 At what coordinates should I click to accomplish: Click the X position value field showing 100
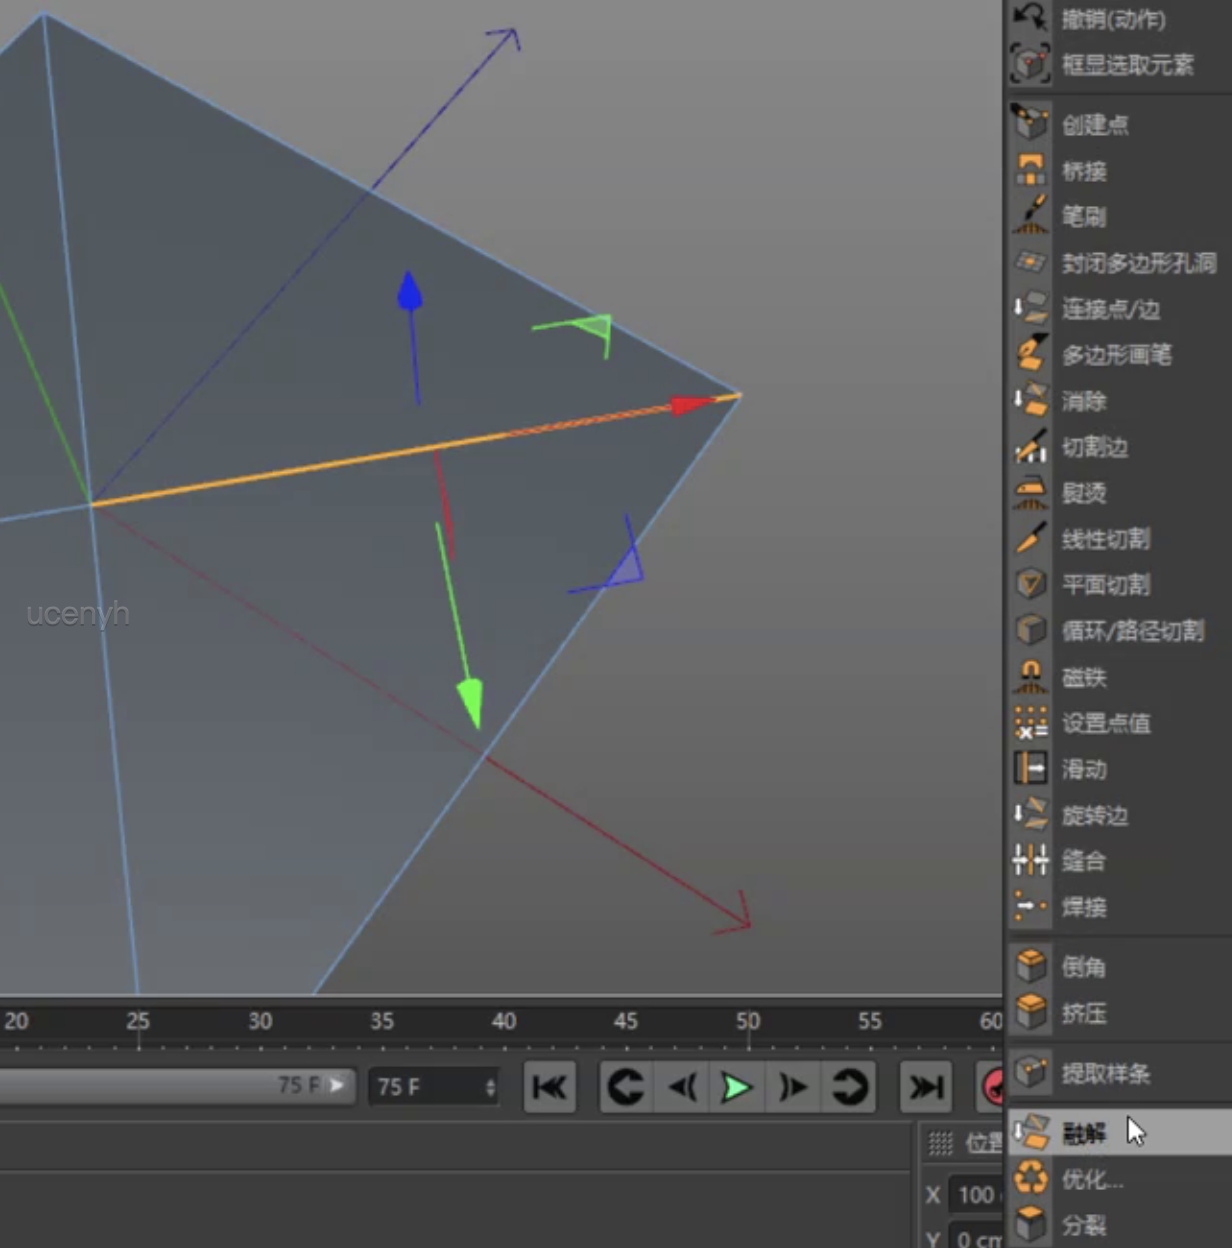[975, 1195]
